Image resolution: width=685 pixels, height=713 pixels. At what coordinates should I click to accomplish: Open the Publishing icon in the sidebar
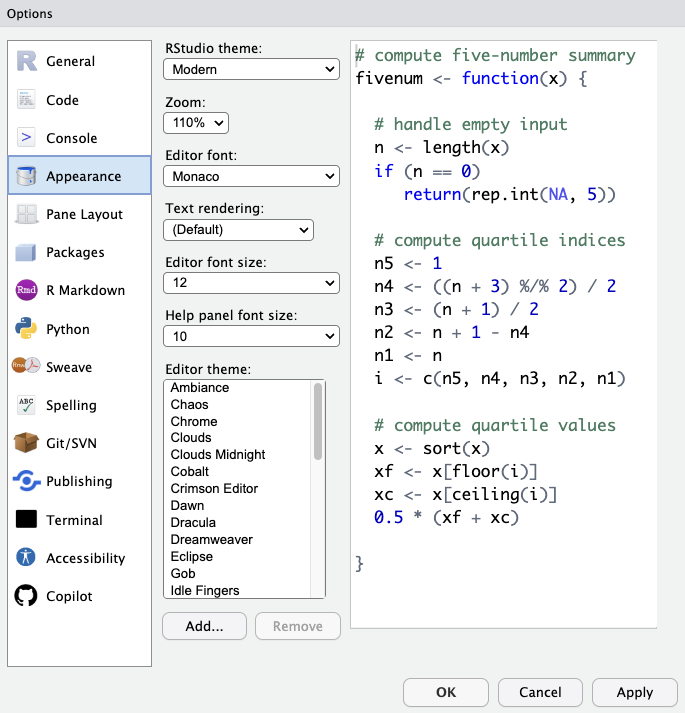pyautogui.click(x=26, y=481)
